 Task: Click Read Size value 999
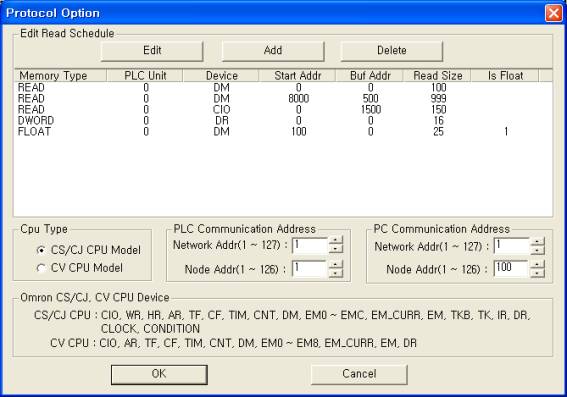438,98
